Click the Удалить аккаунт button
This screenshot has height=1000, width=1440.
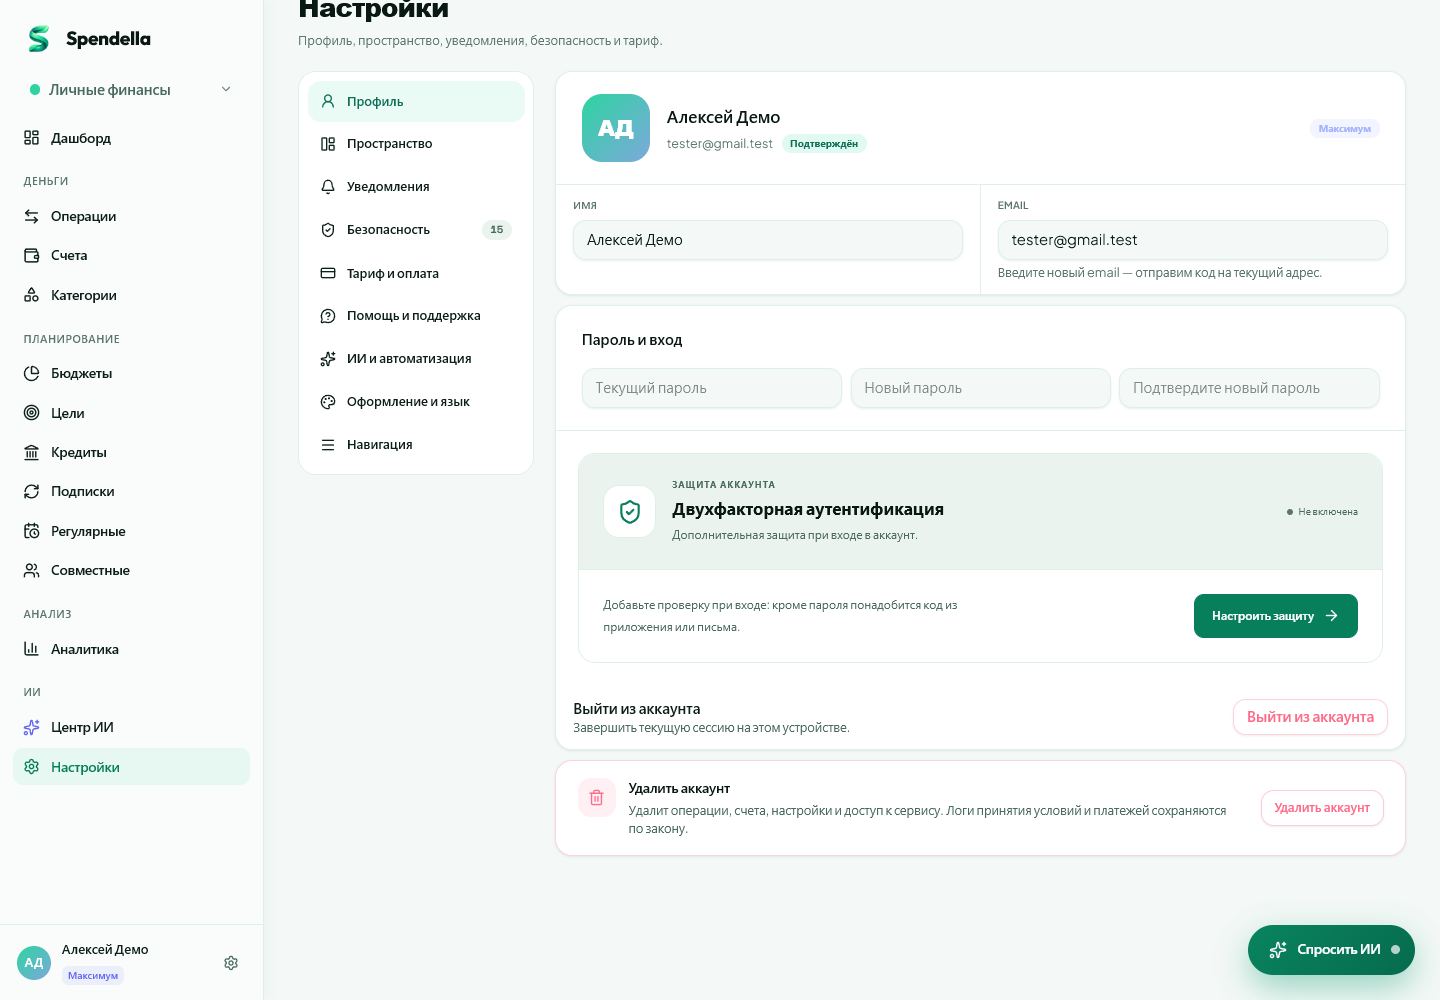1322,808
